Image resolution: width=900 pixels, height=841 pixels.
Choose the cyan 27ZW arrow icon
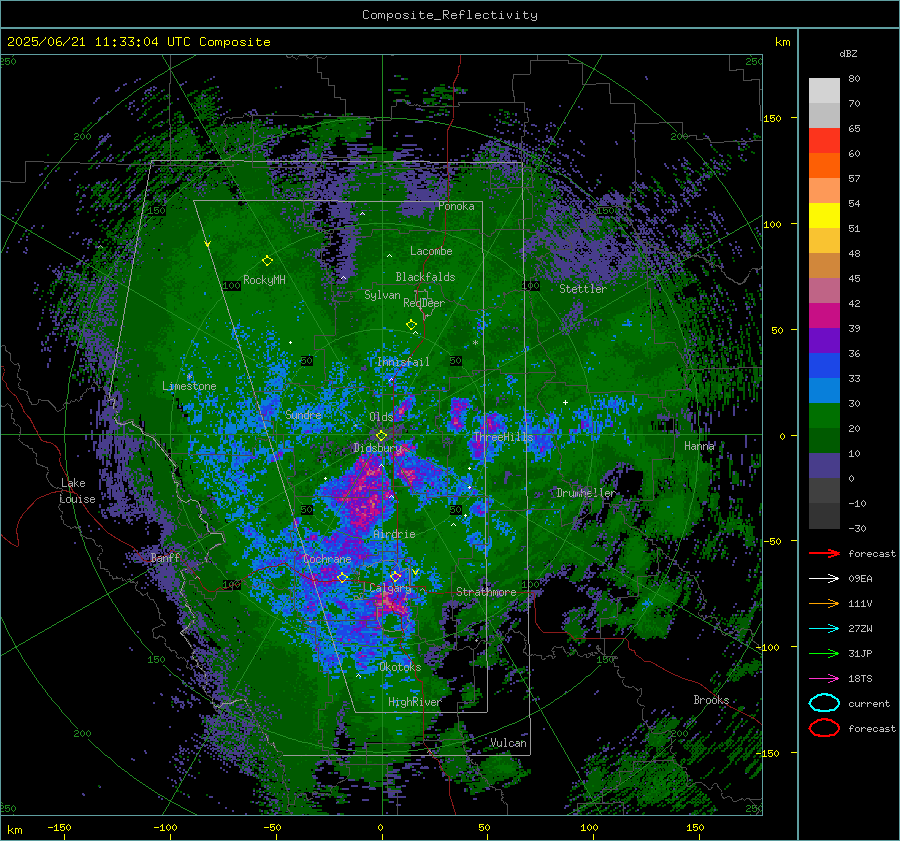824,629
